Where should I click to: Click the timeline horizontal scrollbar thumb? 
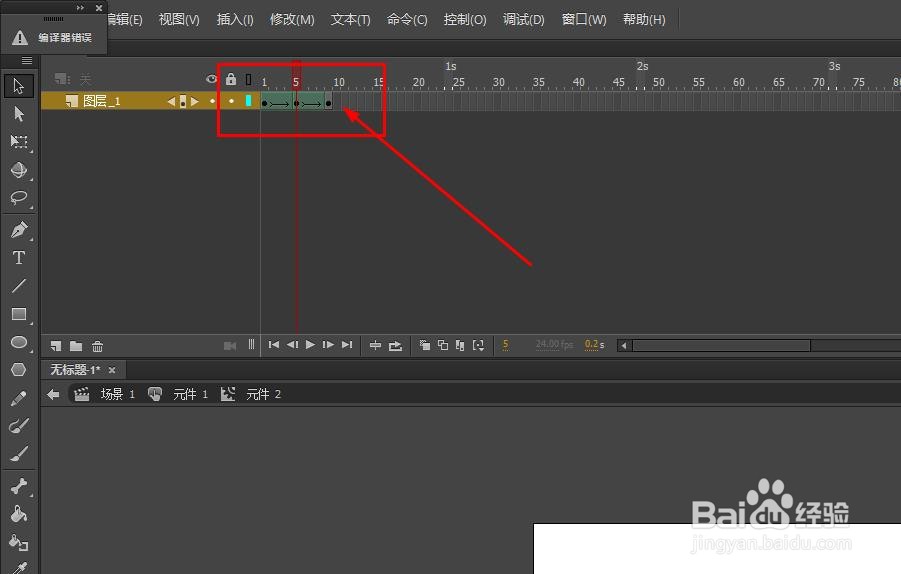tap(721, 345)
